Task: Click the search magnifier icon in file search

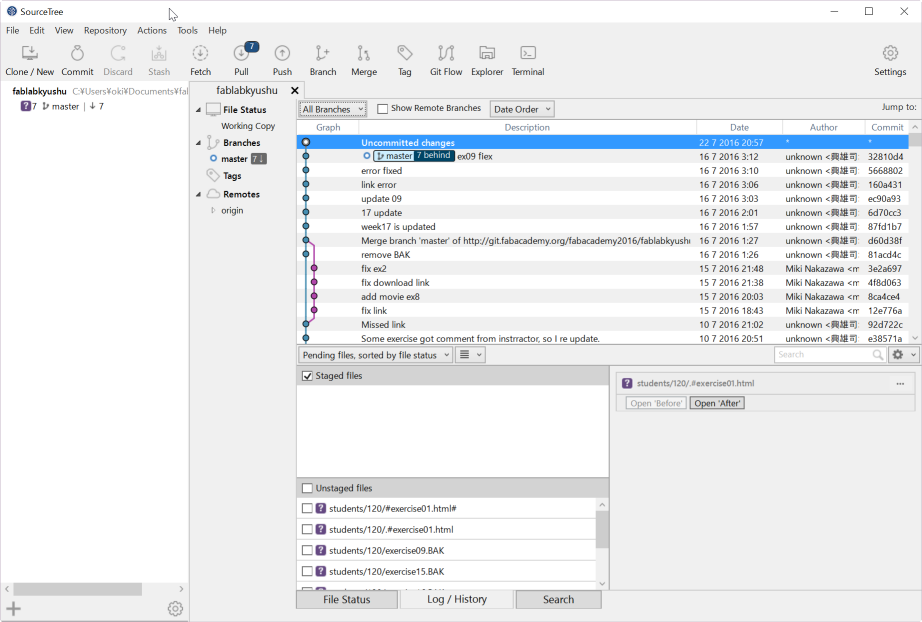Action: (x=878, y=355)
